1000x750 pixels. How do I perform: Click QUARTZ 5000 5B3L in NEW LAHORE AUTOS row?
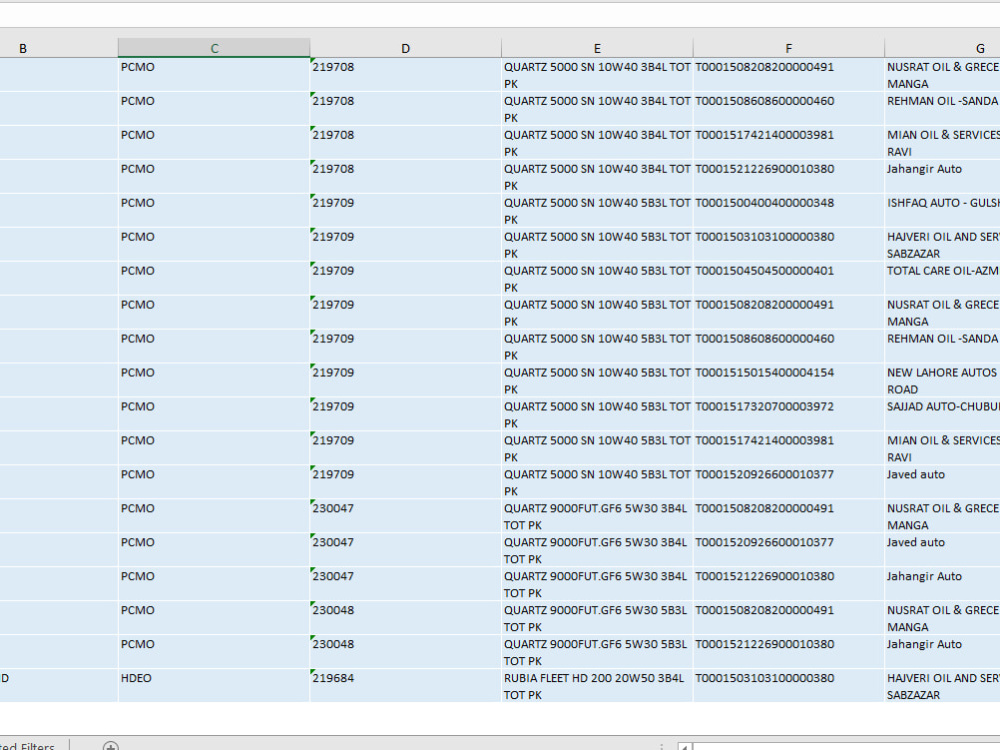(x=597, y=381)
